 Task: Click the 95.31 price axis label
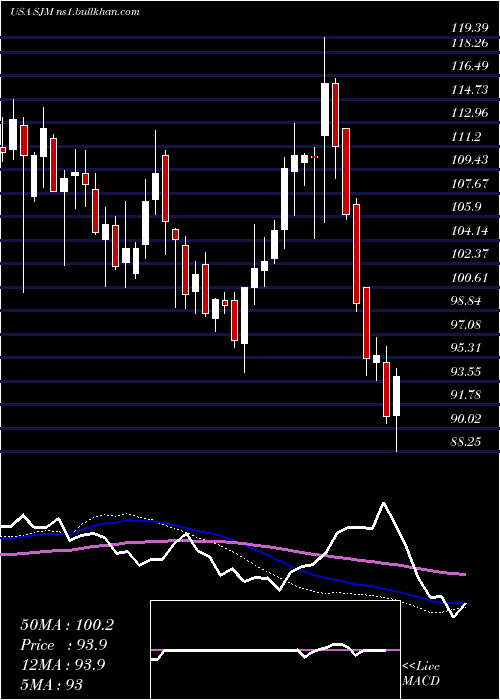coord(466,348)
